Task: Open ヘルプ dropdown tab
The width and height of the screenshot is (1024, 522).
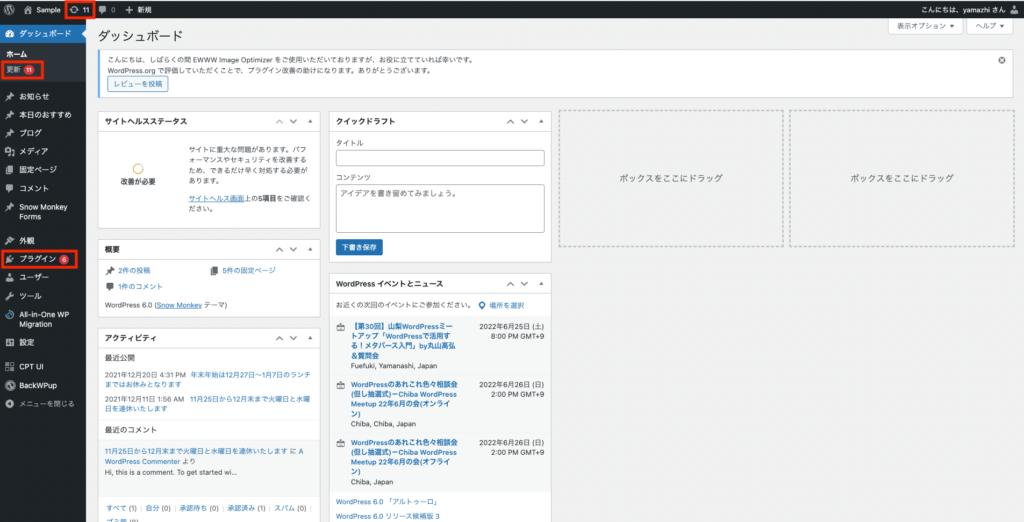Action: 989,26
